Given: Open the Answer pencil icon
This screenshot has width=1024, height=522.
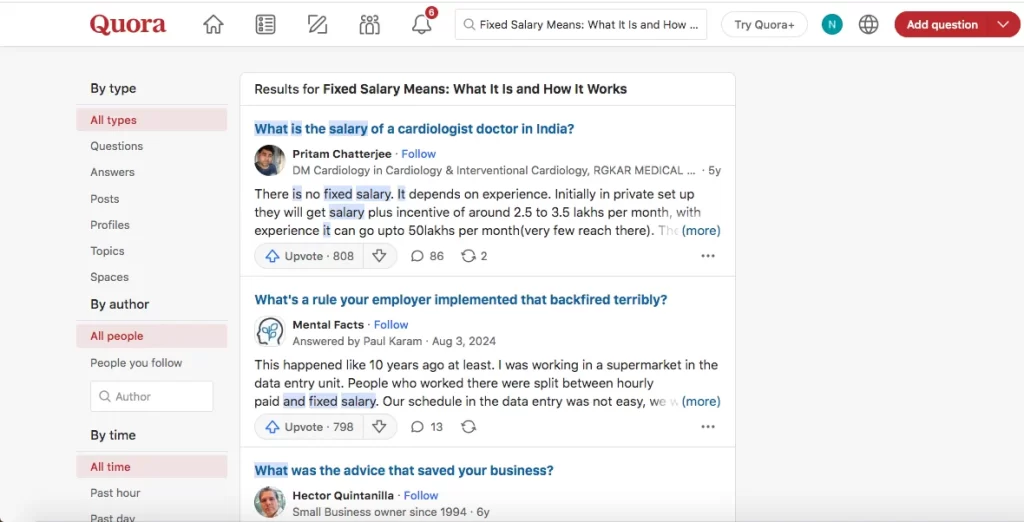Looking at the screenshot, I should pyautogui.click(x=317, y=25).
